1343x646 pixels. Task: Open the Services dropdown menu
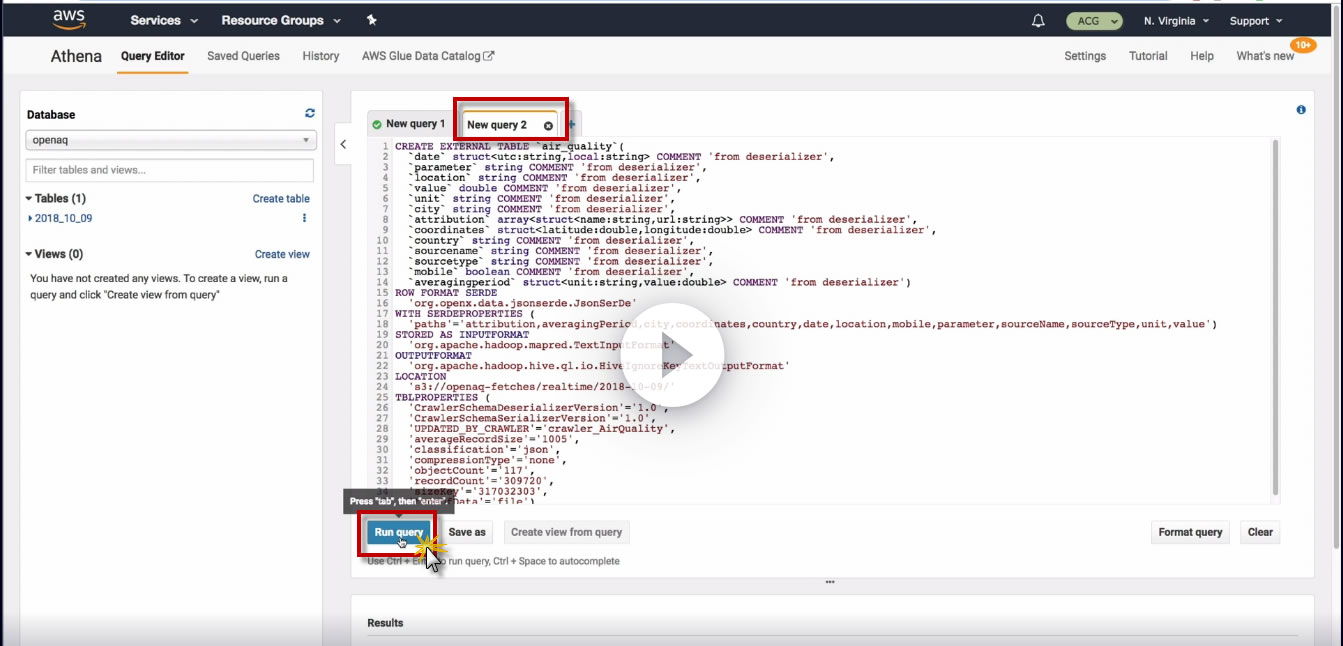click(x=164, y=20)
